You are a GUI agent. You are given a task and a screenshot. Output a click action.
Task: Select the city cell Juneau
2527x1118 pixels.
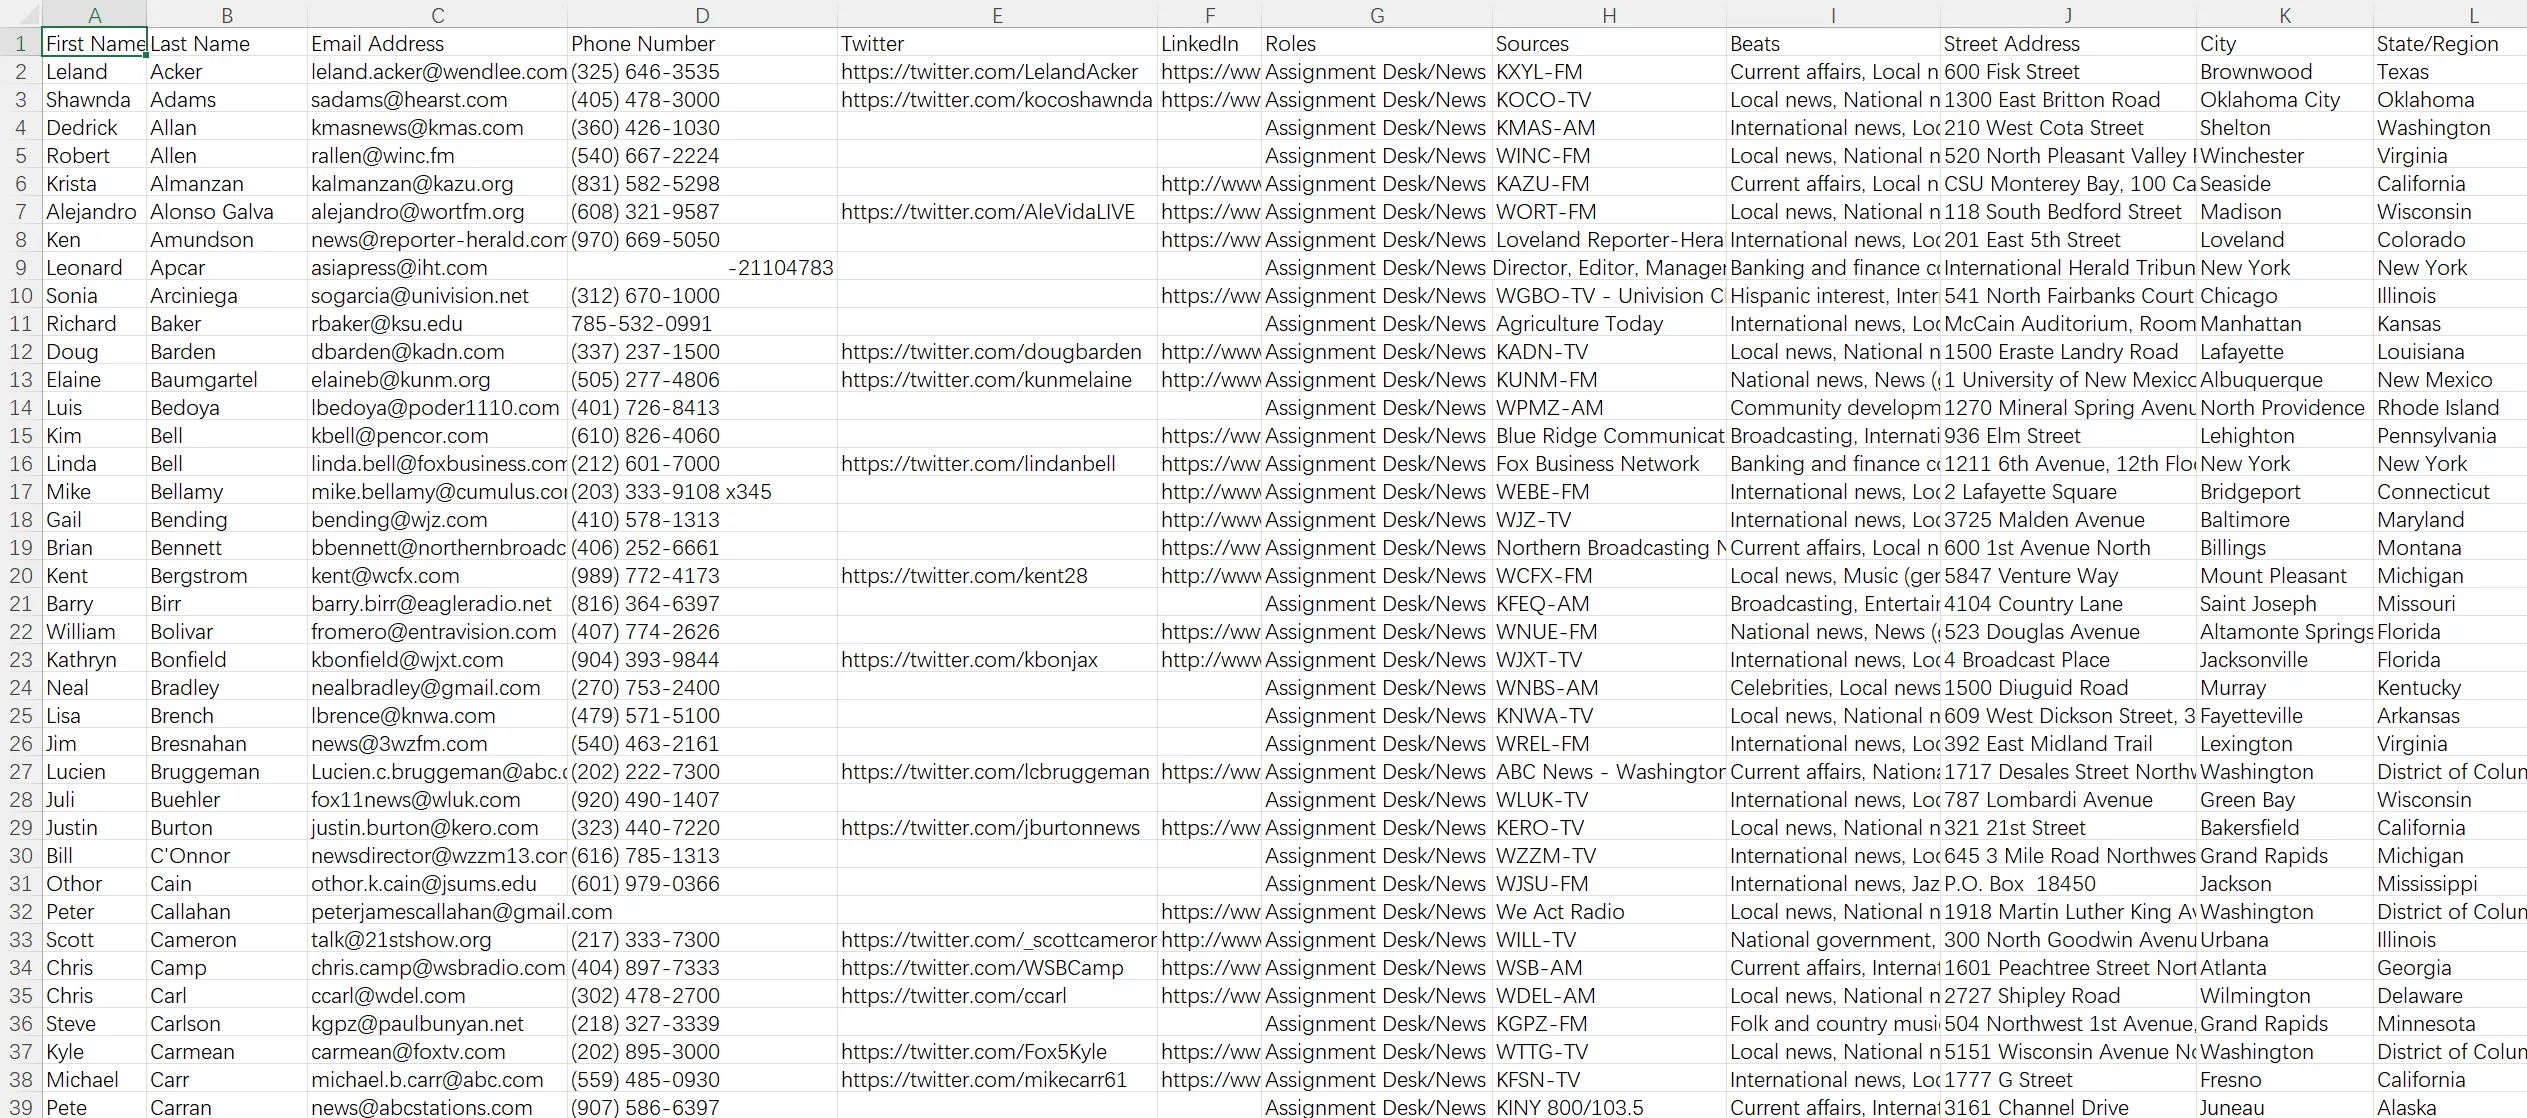pos(2285,1107)
